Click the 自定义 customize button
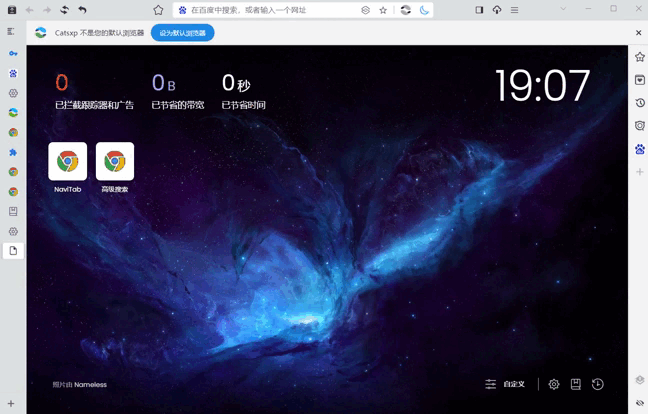648x414 pixels. click(505, 384)
